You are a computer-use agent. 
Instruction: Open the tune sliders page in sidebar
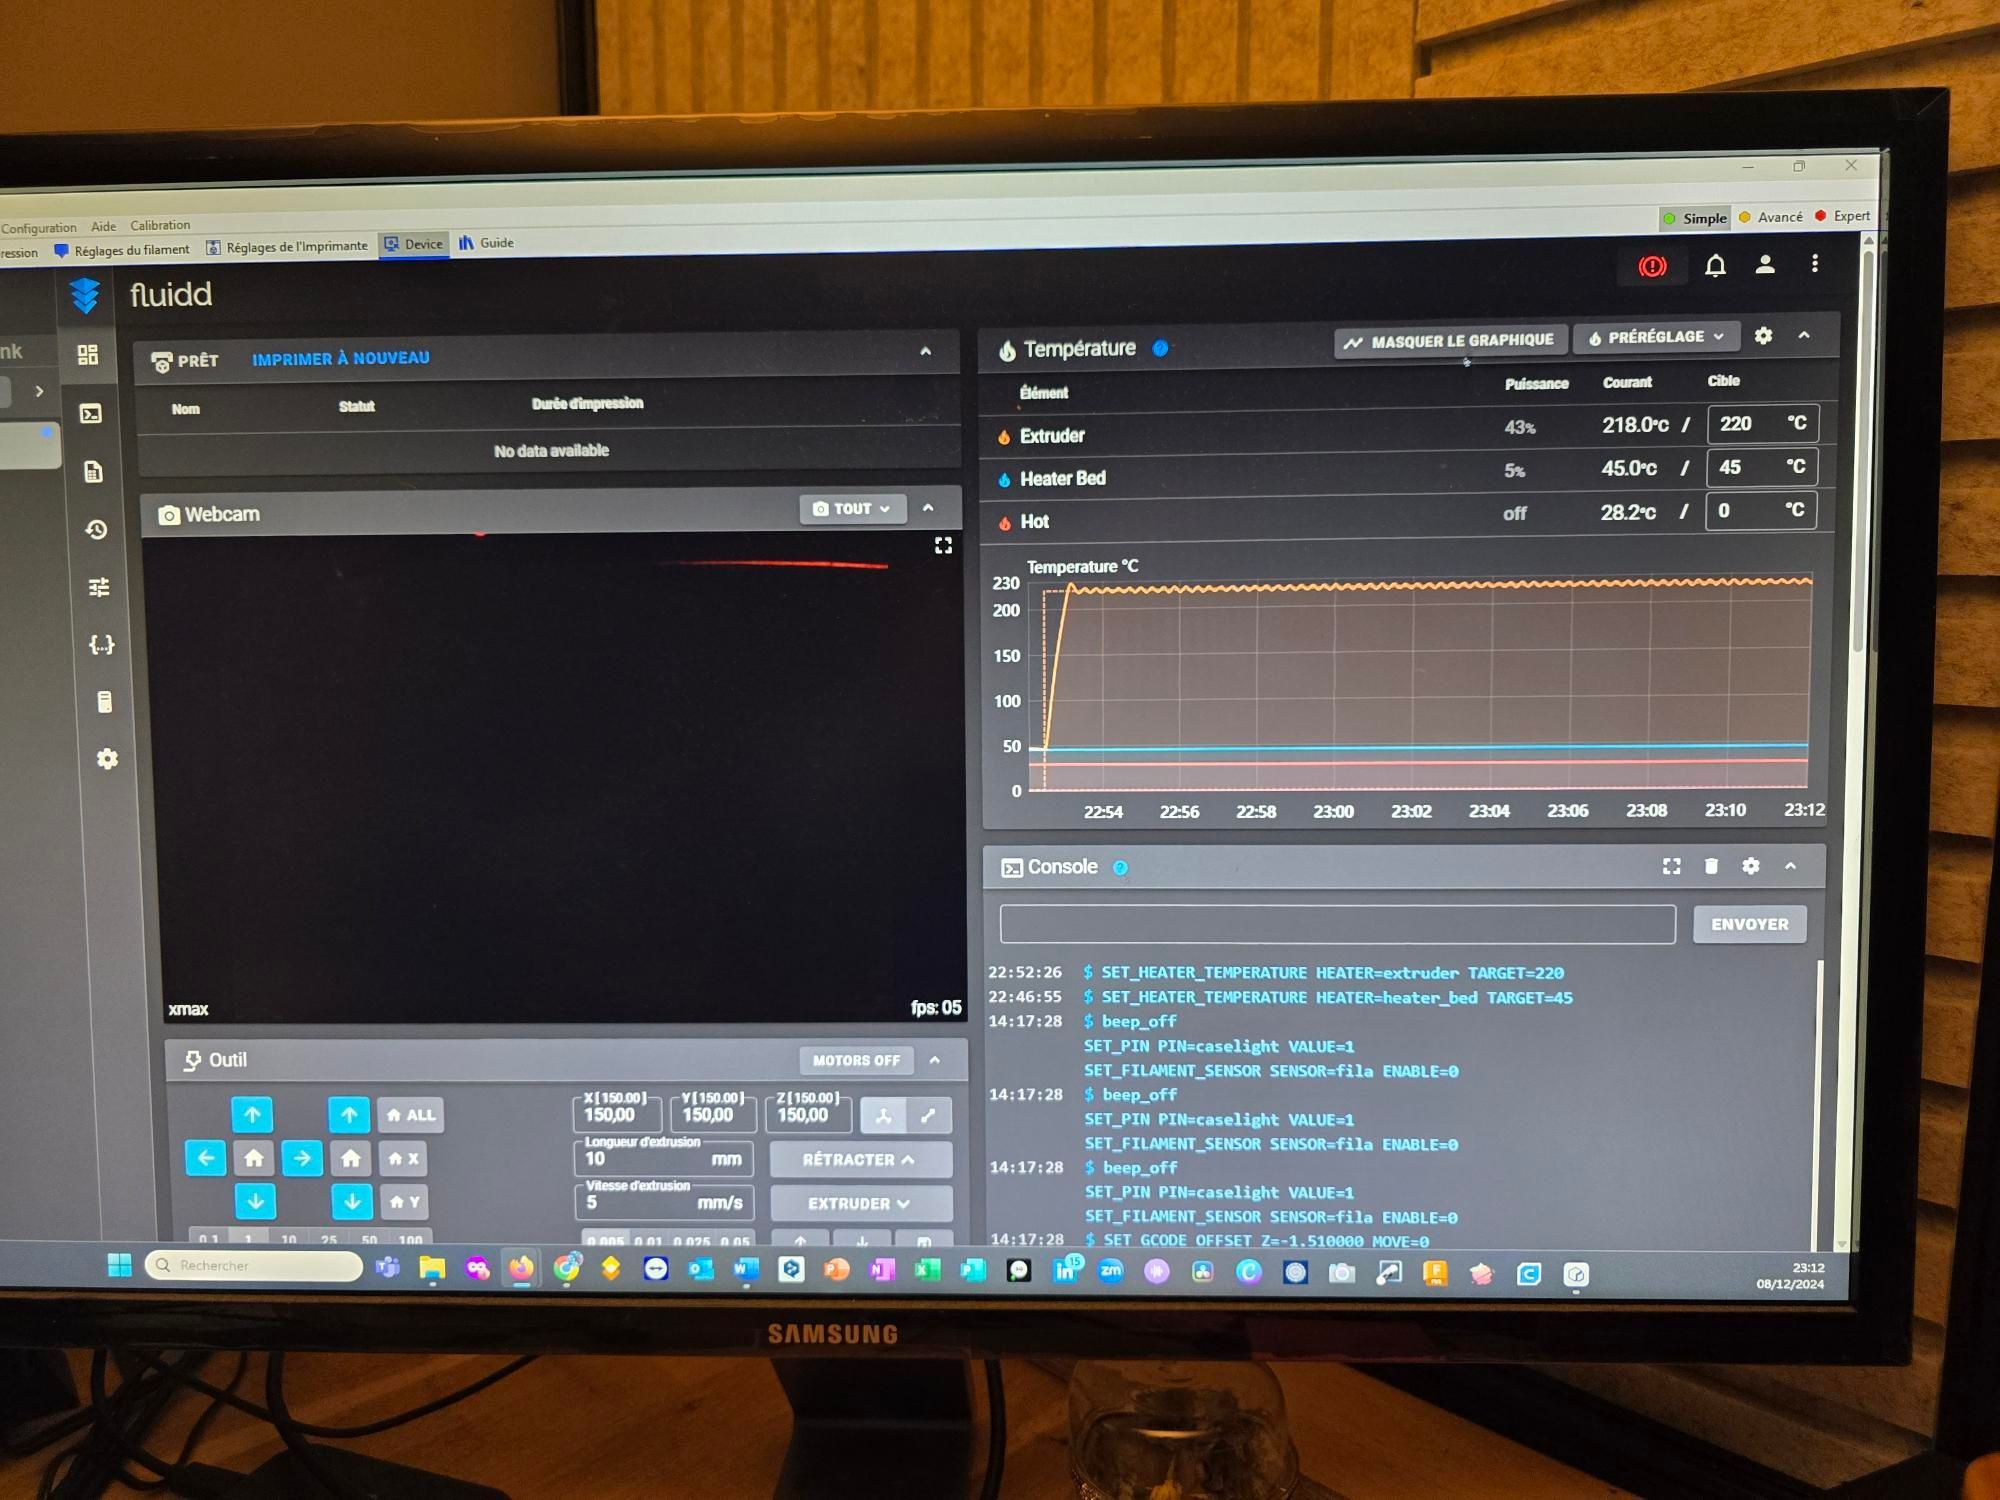tap(99, 587)
